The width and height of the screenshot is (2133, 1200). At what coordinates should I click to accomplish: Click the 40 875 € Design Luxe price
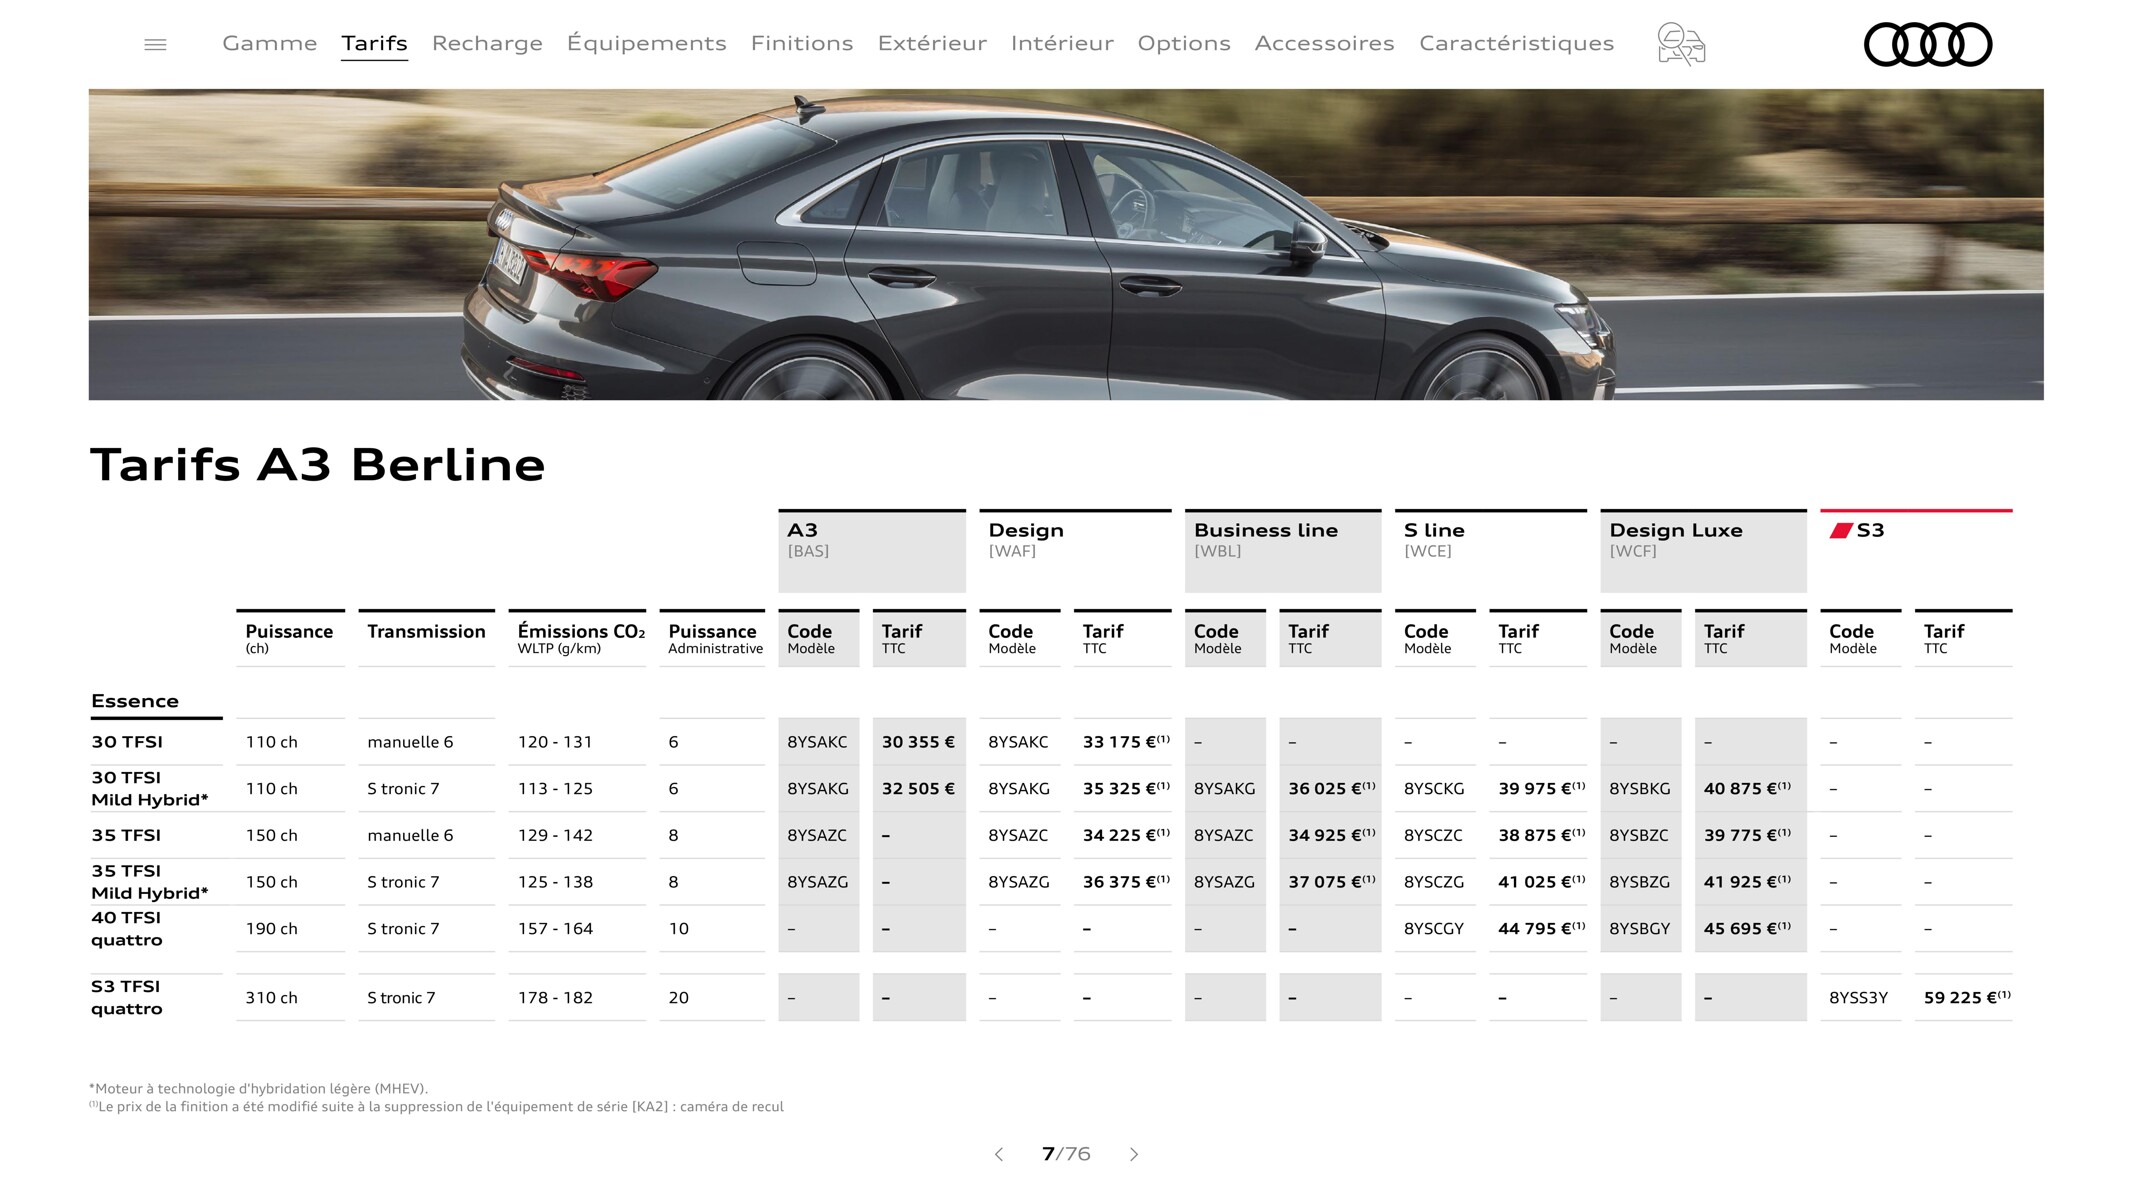[1747, 789]
